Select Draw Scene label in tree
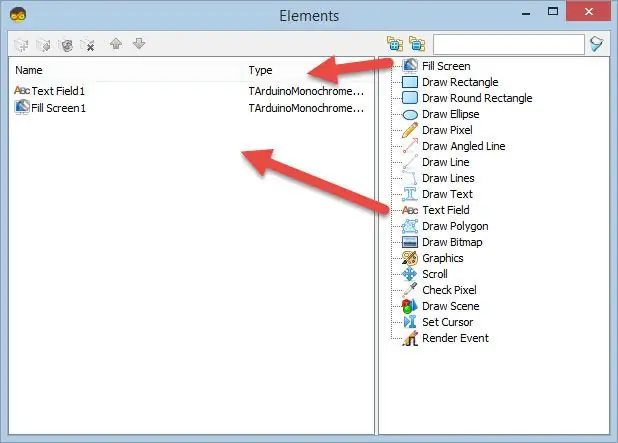This screenshot has height=443, width=618. [x=450, y=306]
